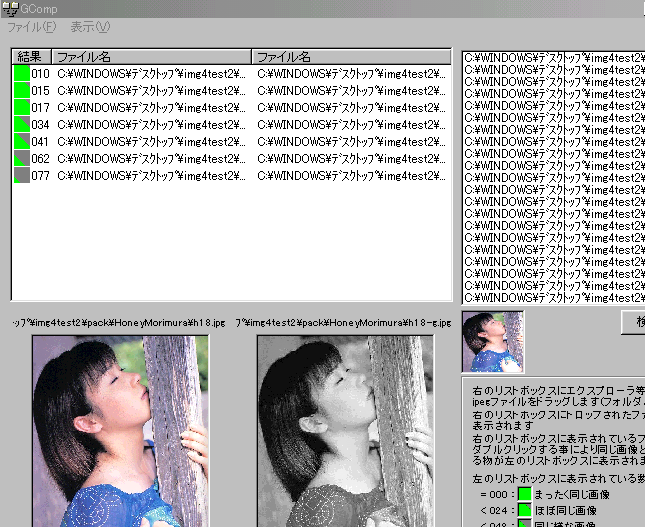Open the ファイル(F) menu

(31, 27)
